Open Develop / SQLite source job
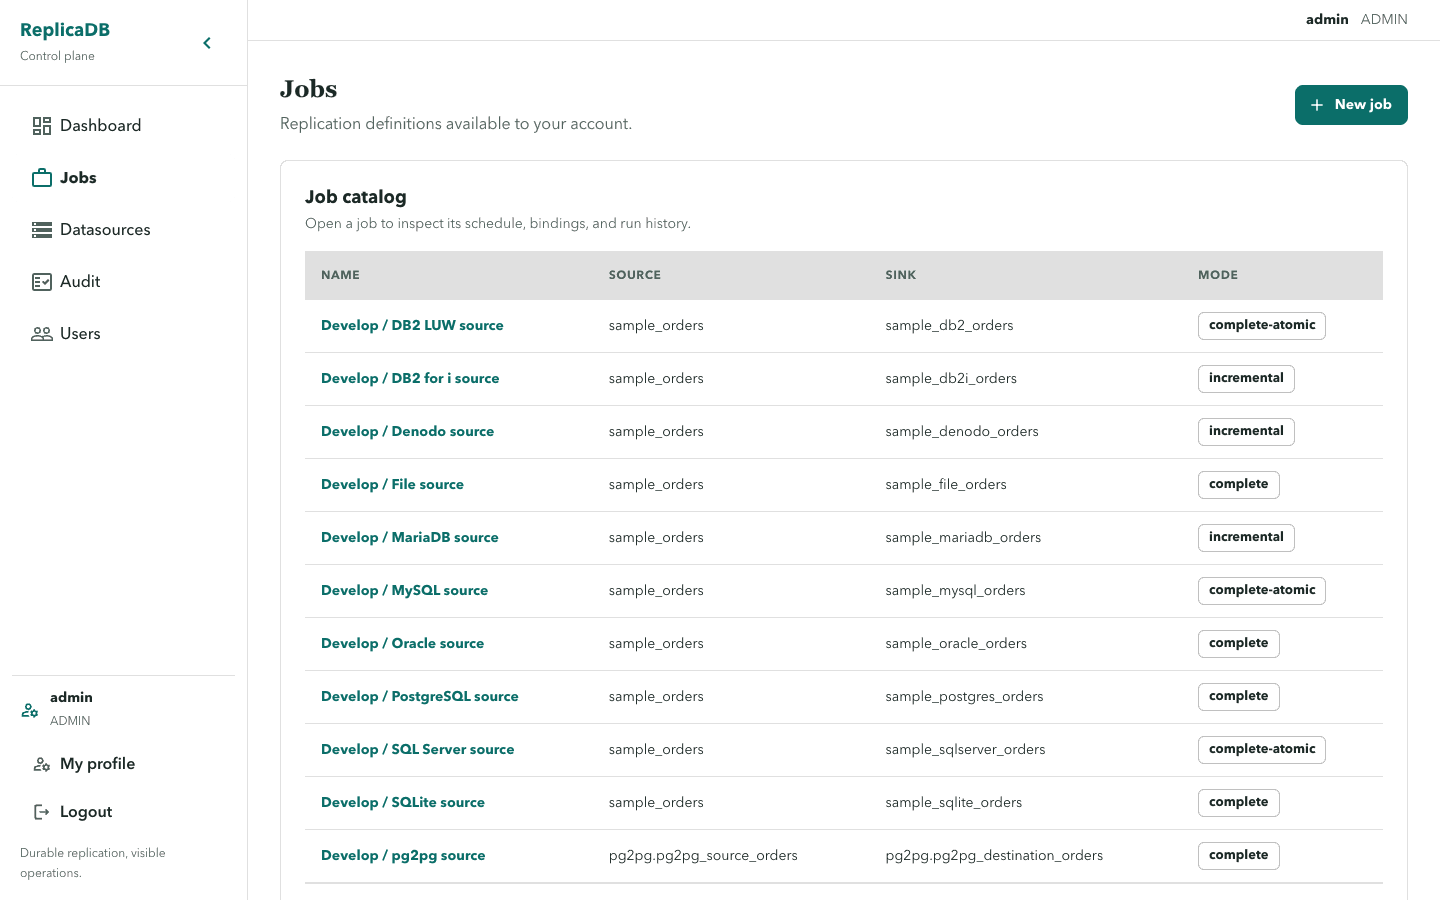Image resolution: width=1440 pixels, height=900 pixels. tap(403, 803)
